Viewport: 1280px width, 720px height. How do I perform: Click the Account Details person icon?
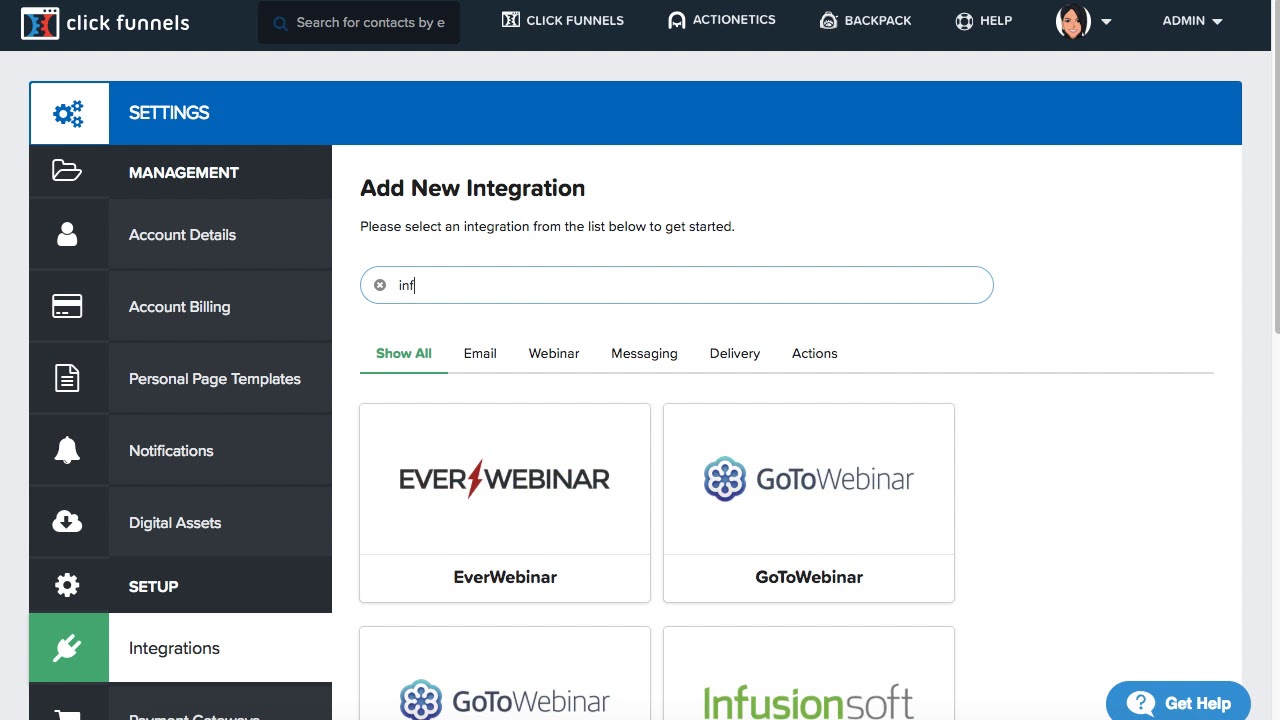(x=67, y=234)
